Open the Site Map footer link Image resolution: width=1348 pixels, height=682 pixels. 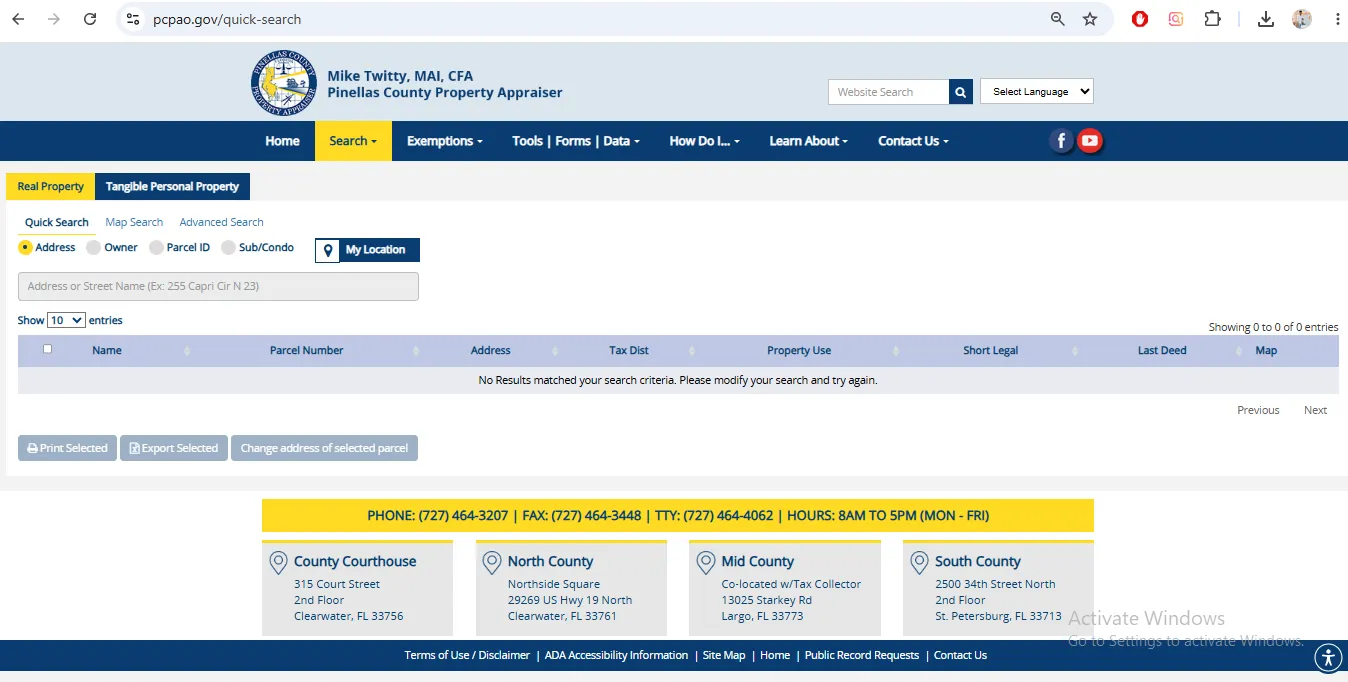click(x=724, y=655)
